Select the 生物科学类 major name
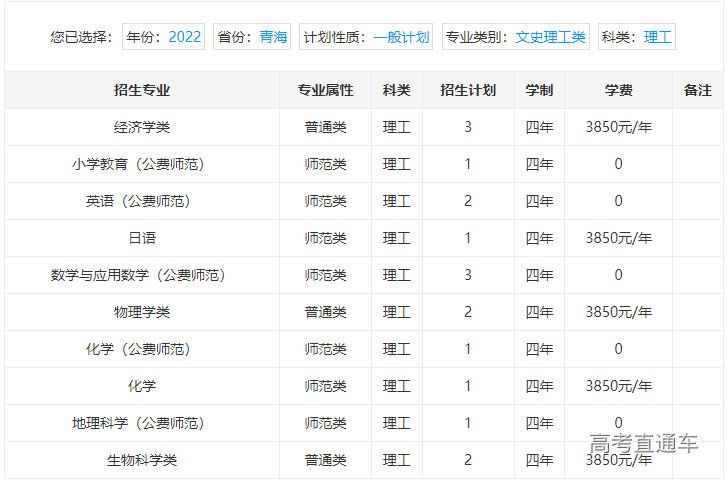Image resolution: width=727 pixels, height=483 pixels. coord(142,460)
